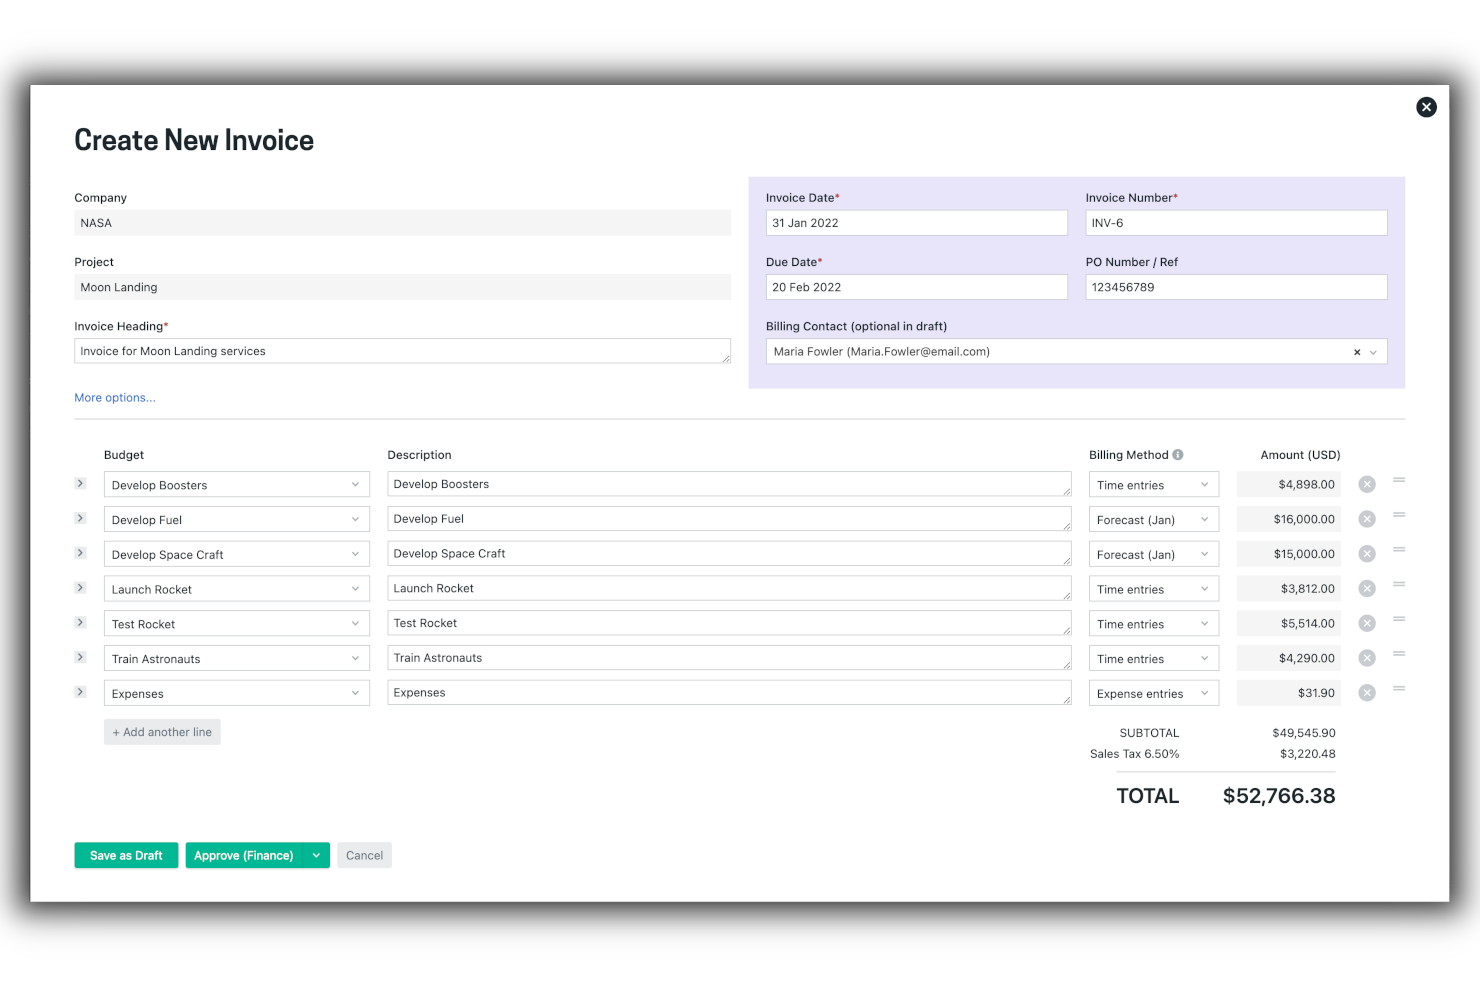
Task: Edit the Train Astronauts description field
Action: point(730,658)
